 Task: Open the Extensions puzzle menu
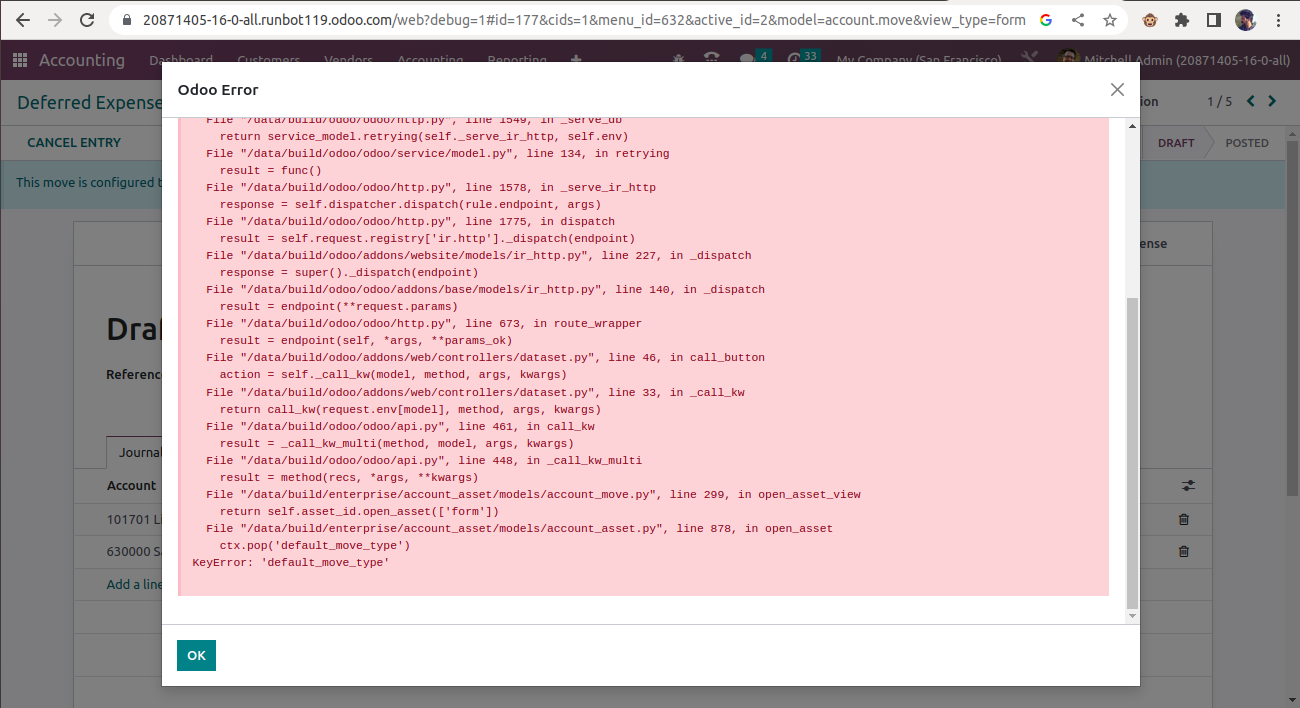point(1183,20)
